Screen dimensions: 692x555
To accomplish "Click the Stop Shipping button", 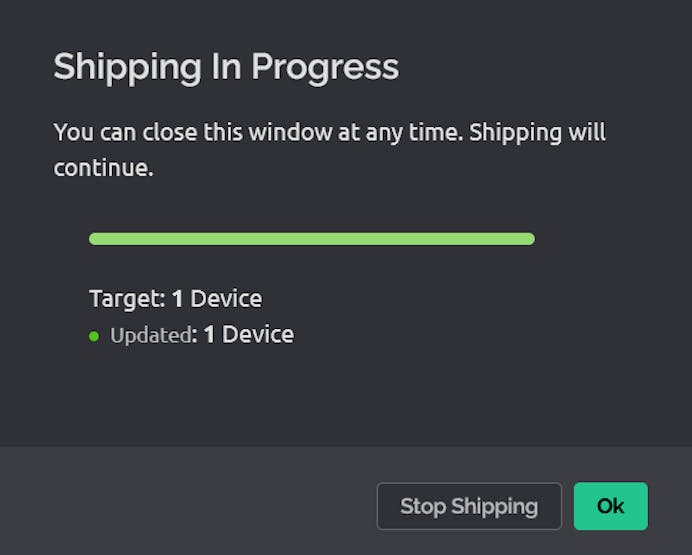I will [x=468, y=506].
